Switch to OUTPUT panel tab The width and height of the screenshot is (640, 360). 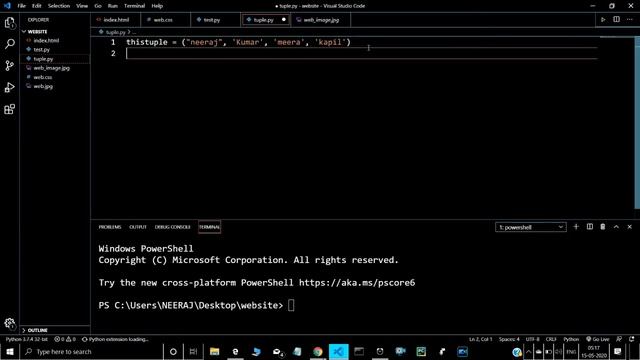138,227
